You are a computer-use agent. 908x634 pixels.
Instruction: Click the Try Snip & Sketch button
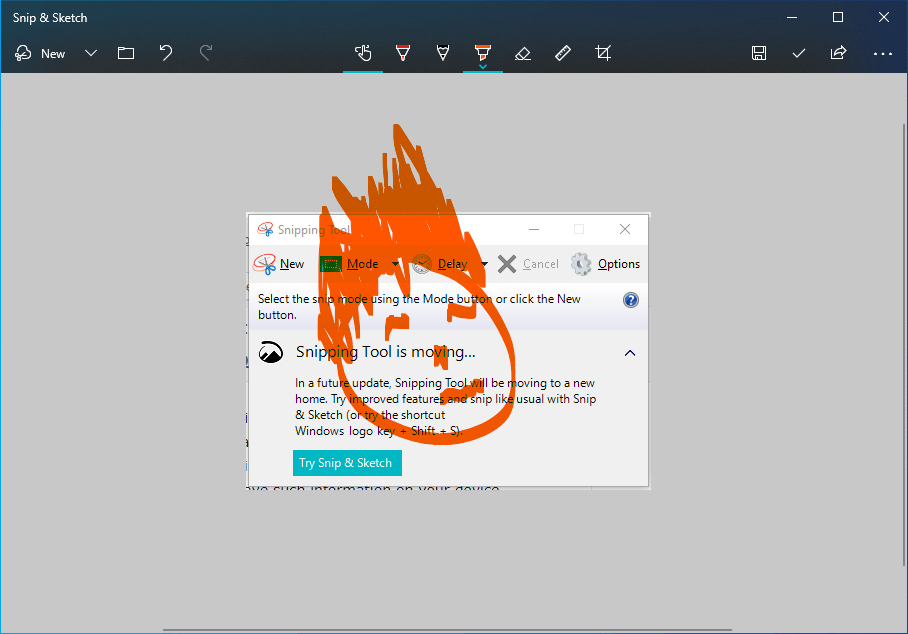tap(347, 463)
